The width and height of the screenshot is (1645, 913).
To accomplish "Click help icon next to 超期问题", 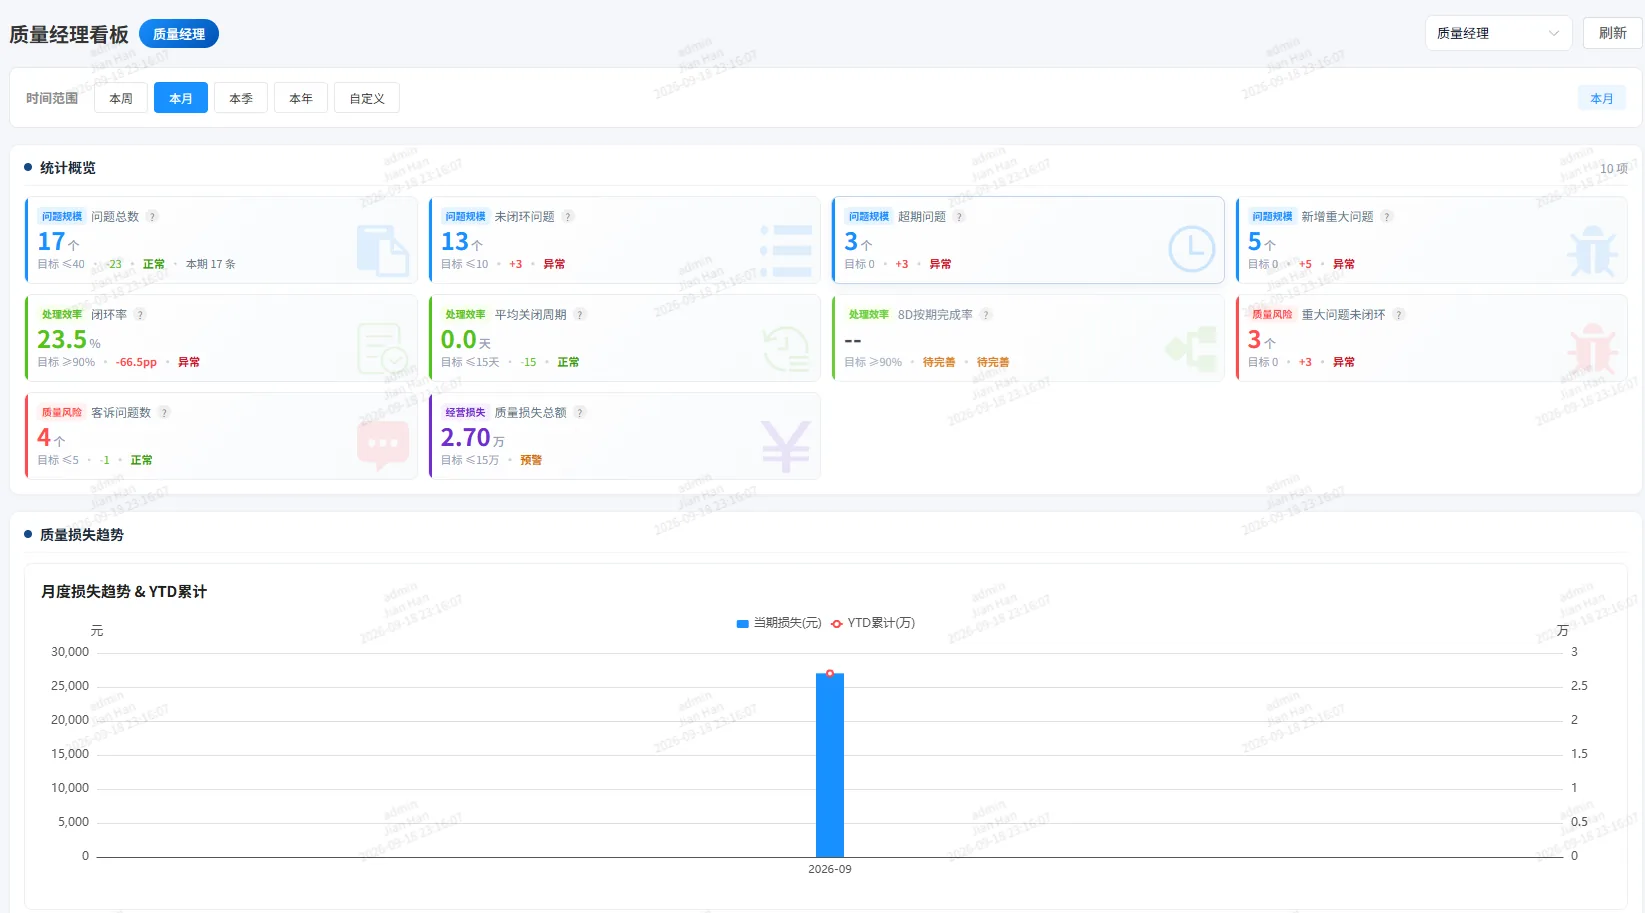I will (959, 217).
